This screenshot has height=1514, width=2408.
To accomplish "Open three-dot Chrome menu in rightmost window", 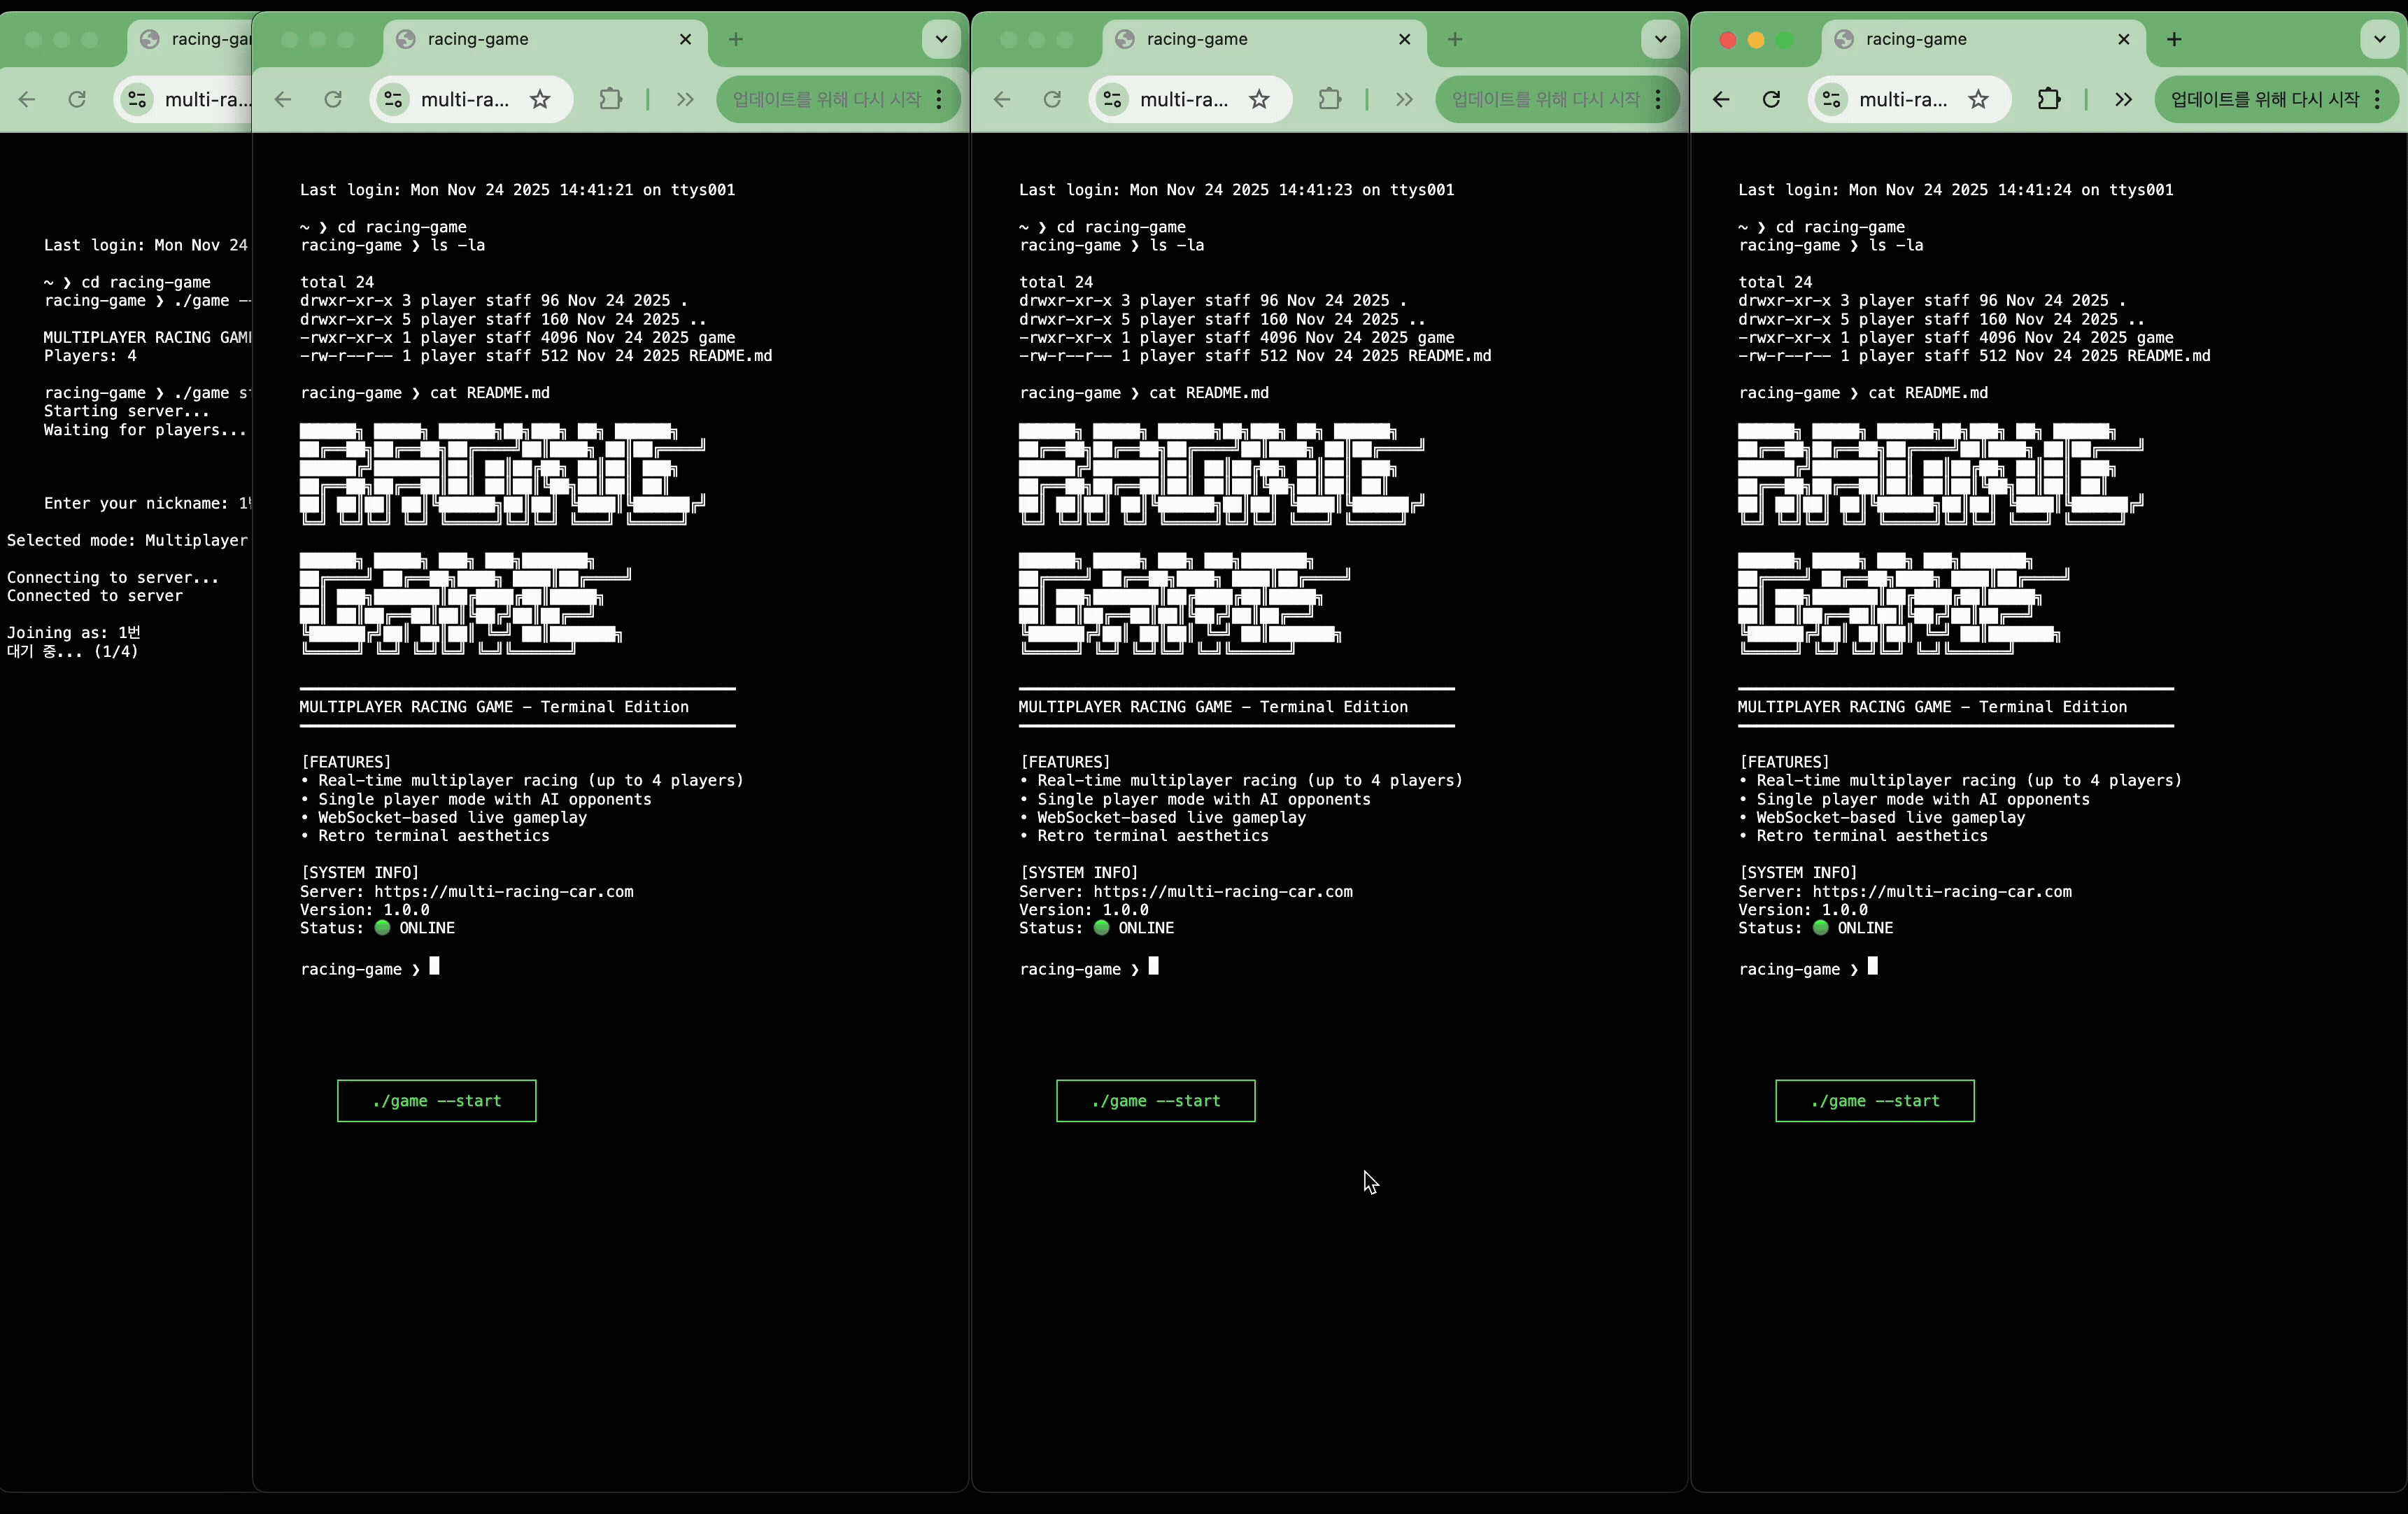I will coord(2377,99).
